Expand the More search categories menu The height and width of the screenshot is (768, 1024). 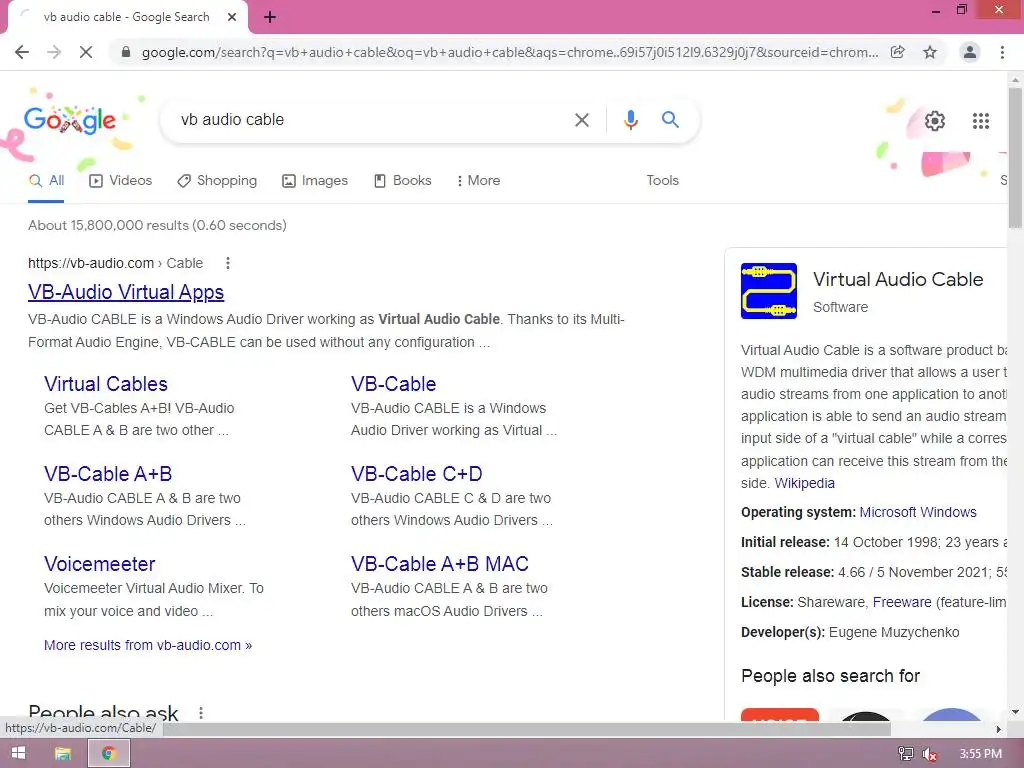478,181
